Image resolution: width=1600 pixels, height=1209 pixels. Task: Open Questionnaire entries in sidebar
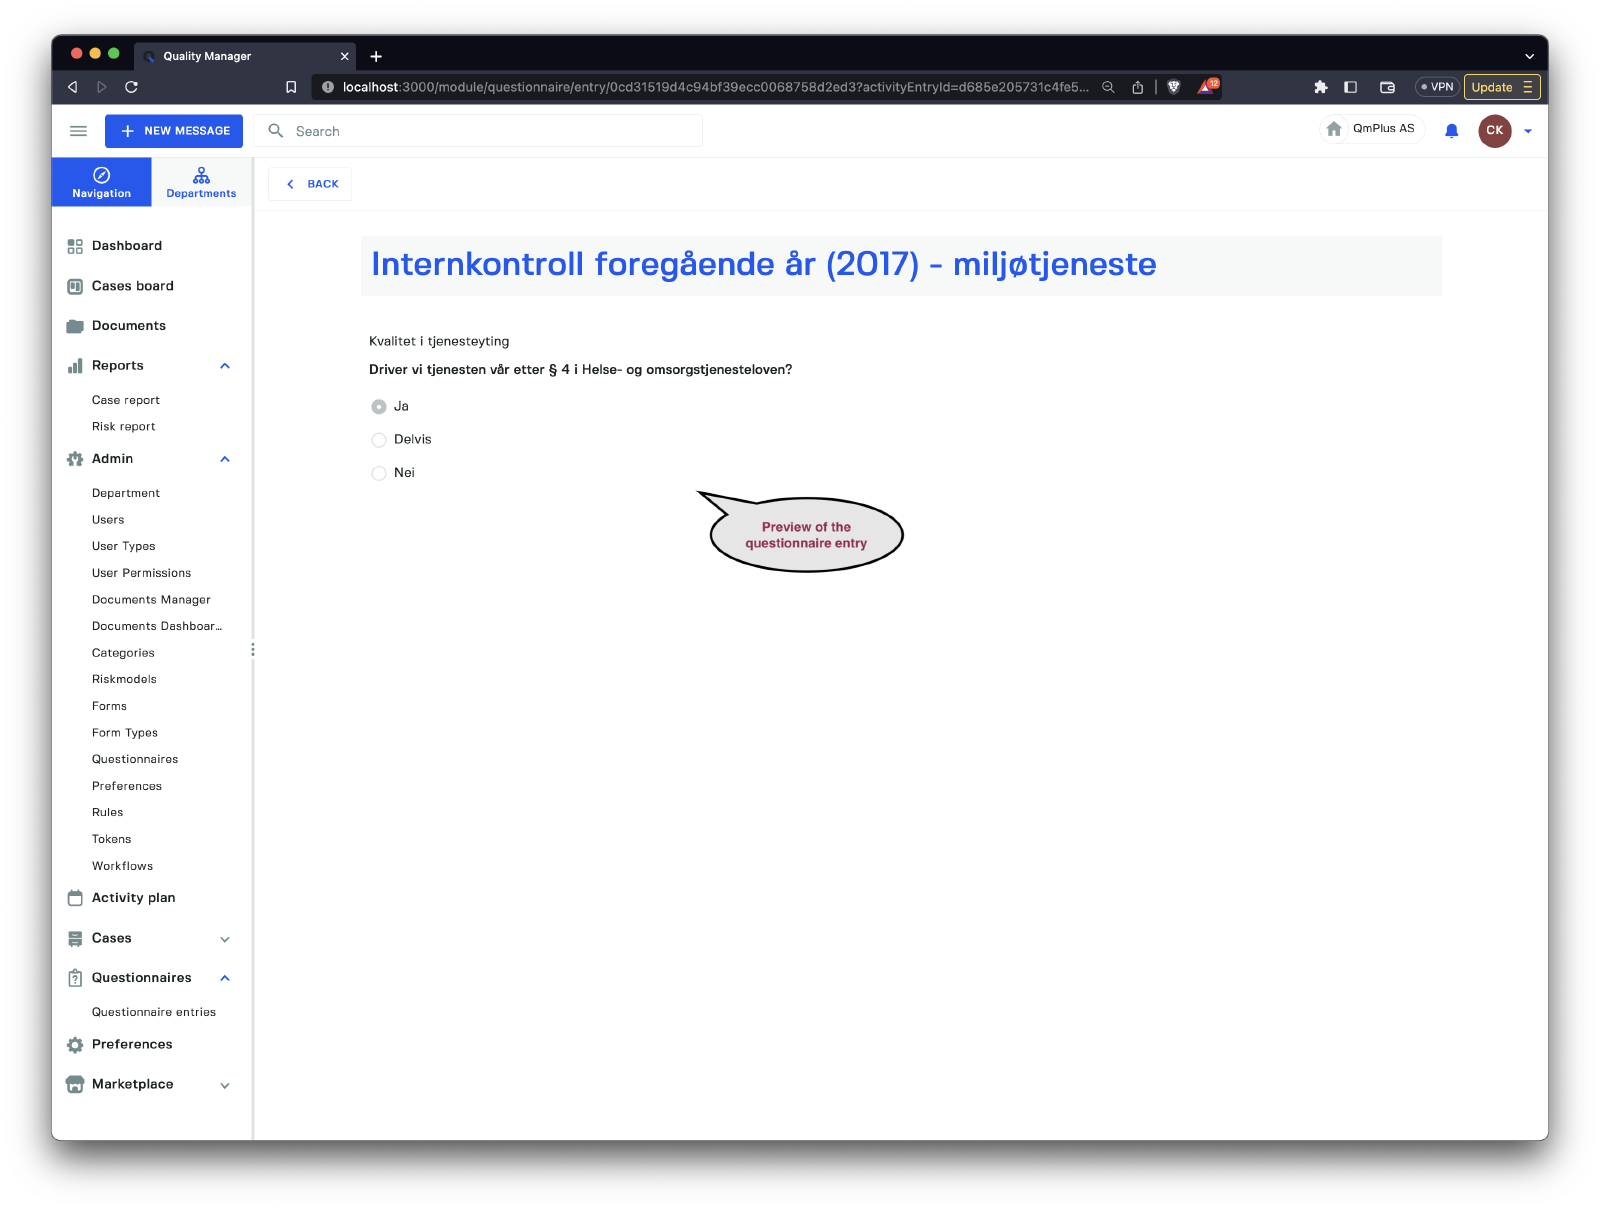coord(154,1012)
